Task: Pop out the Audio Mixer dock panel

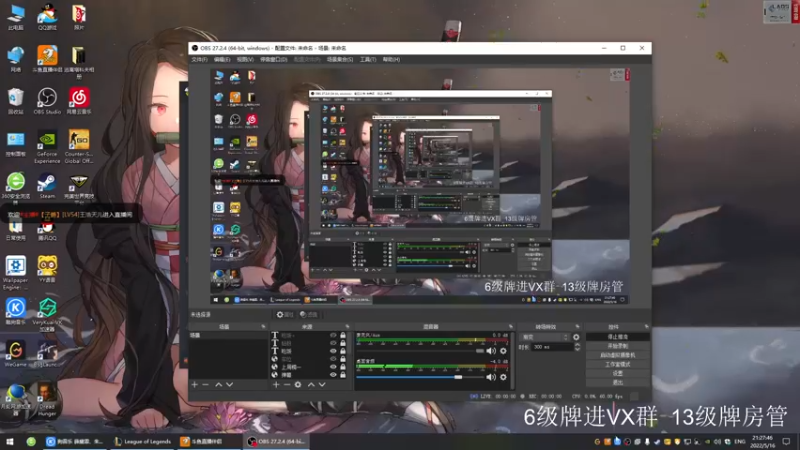Action: tap(511, 327)
